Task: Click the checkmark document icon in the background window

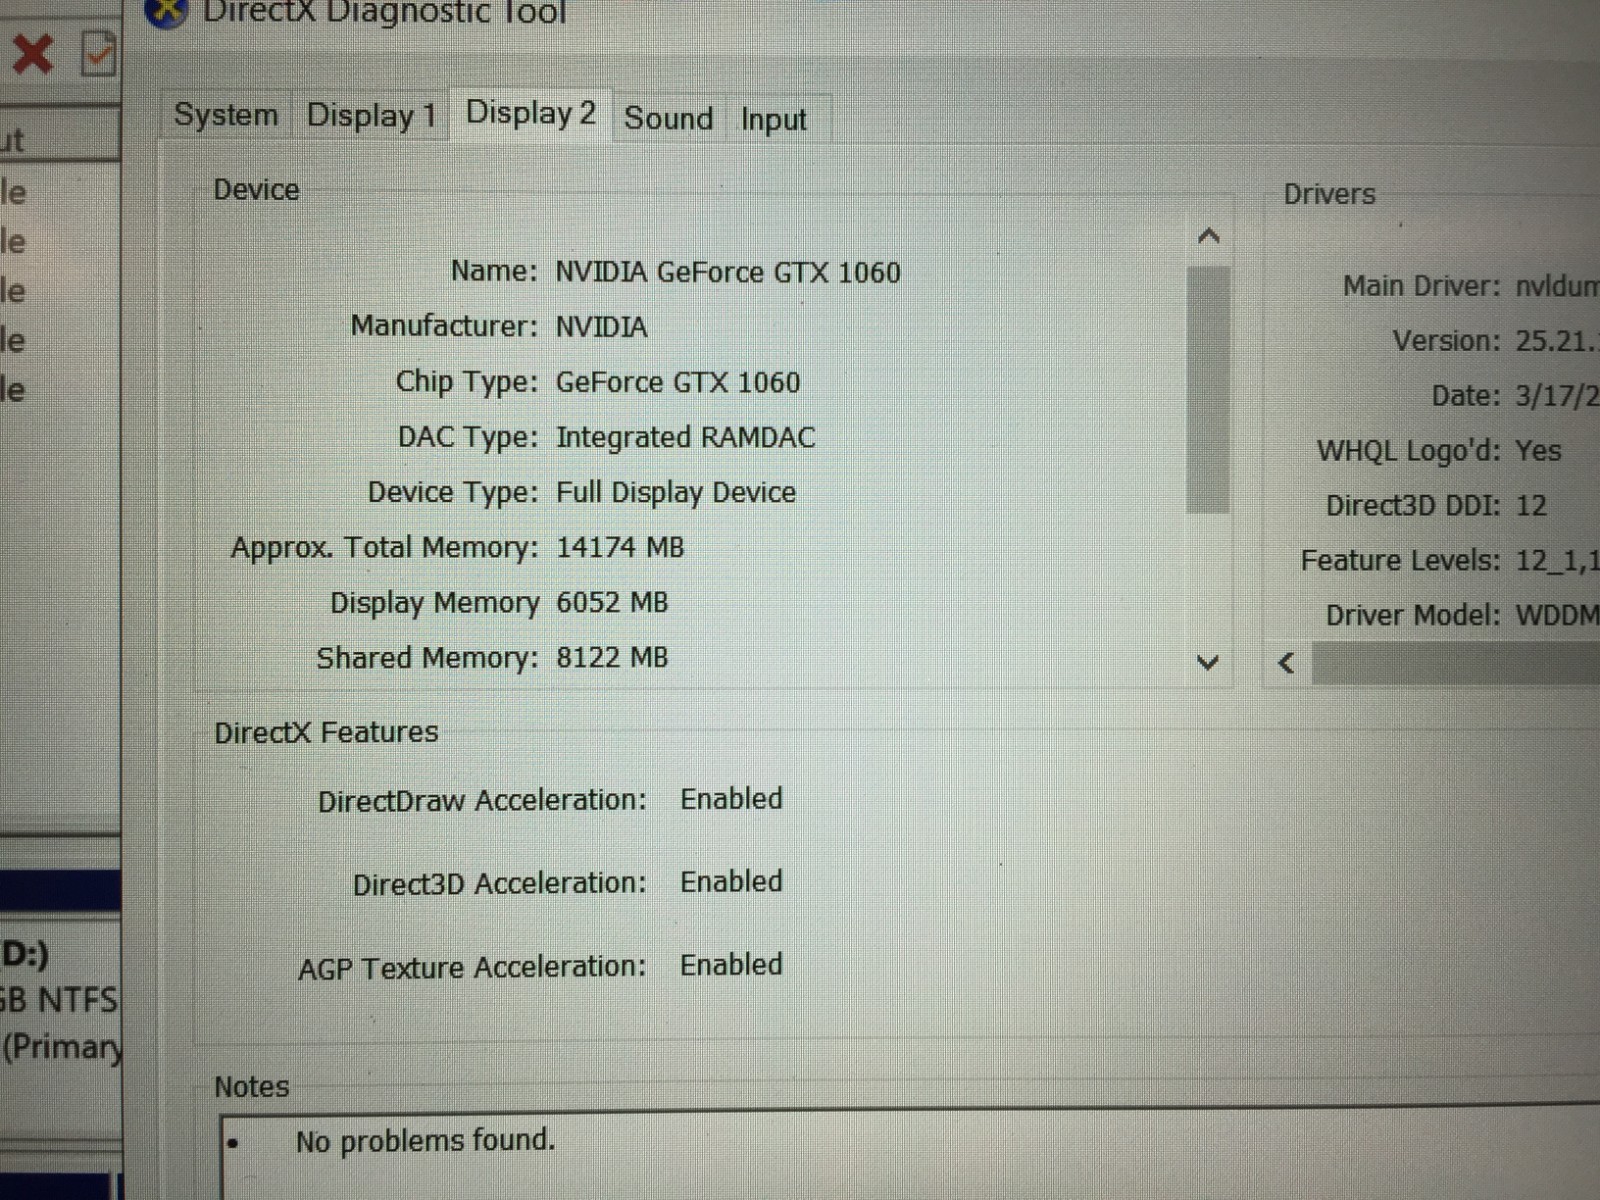Action: coord(98,54)
